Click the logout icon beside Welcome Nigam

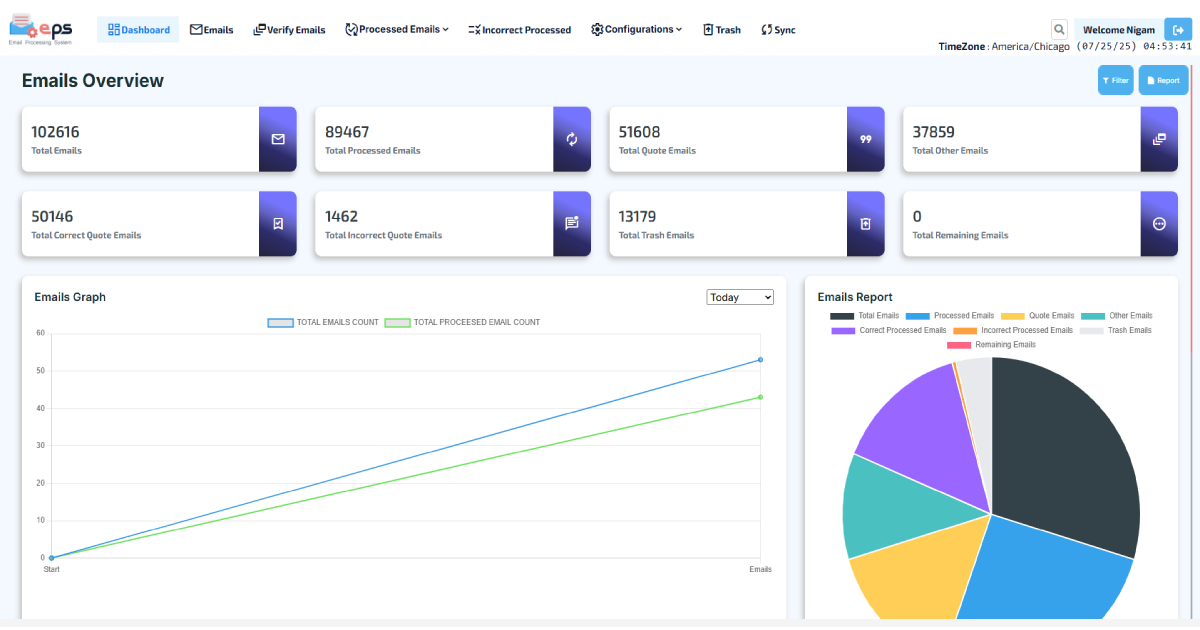pyautogui.click(x=1176, y=30)
